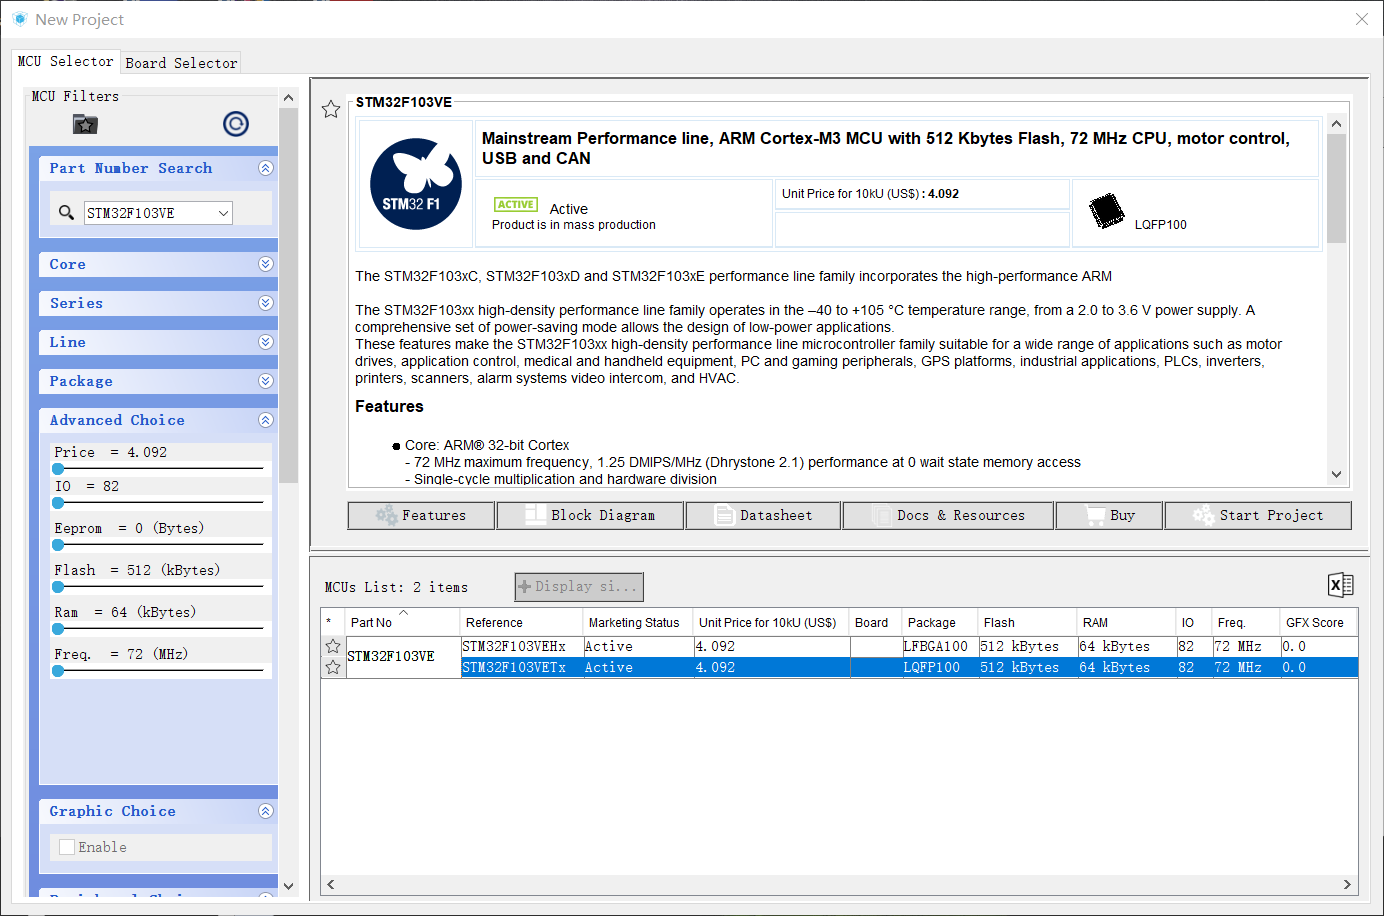Click the reset filters circular icon

[236, 124]
